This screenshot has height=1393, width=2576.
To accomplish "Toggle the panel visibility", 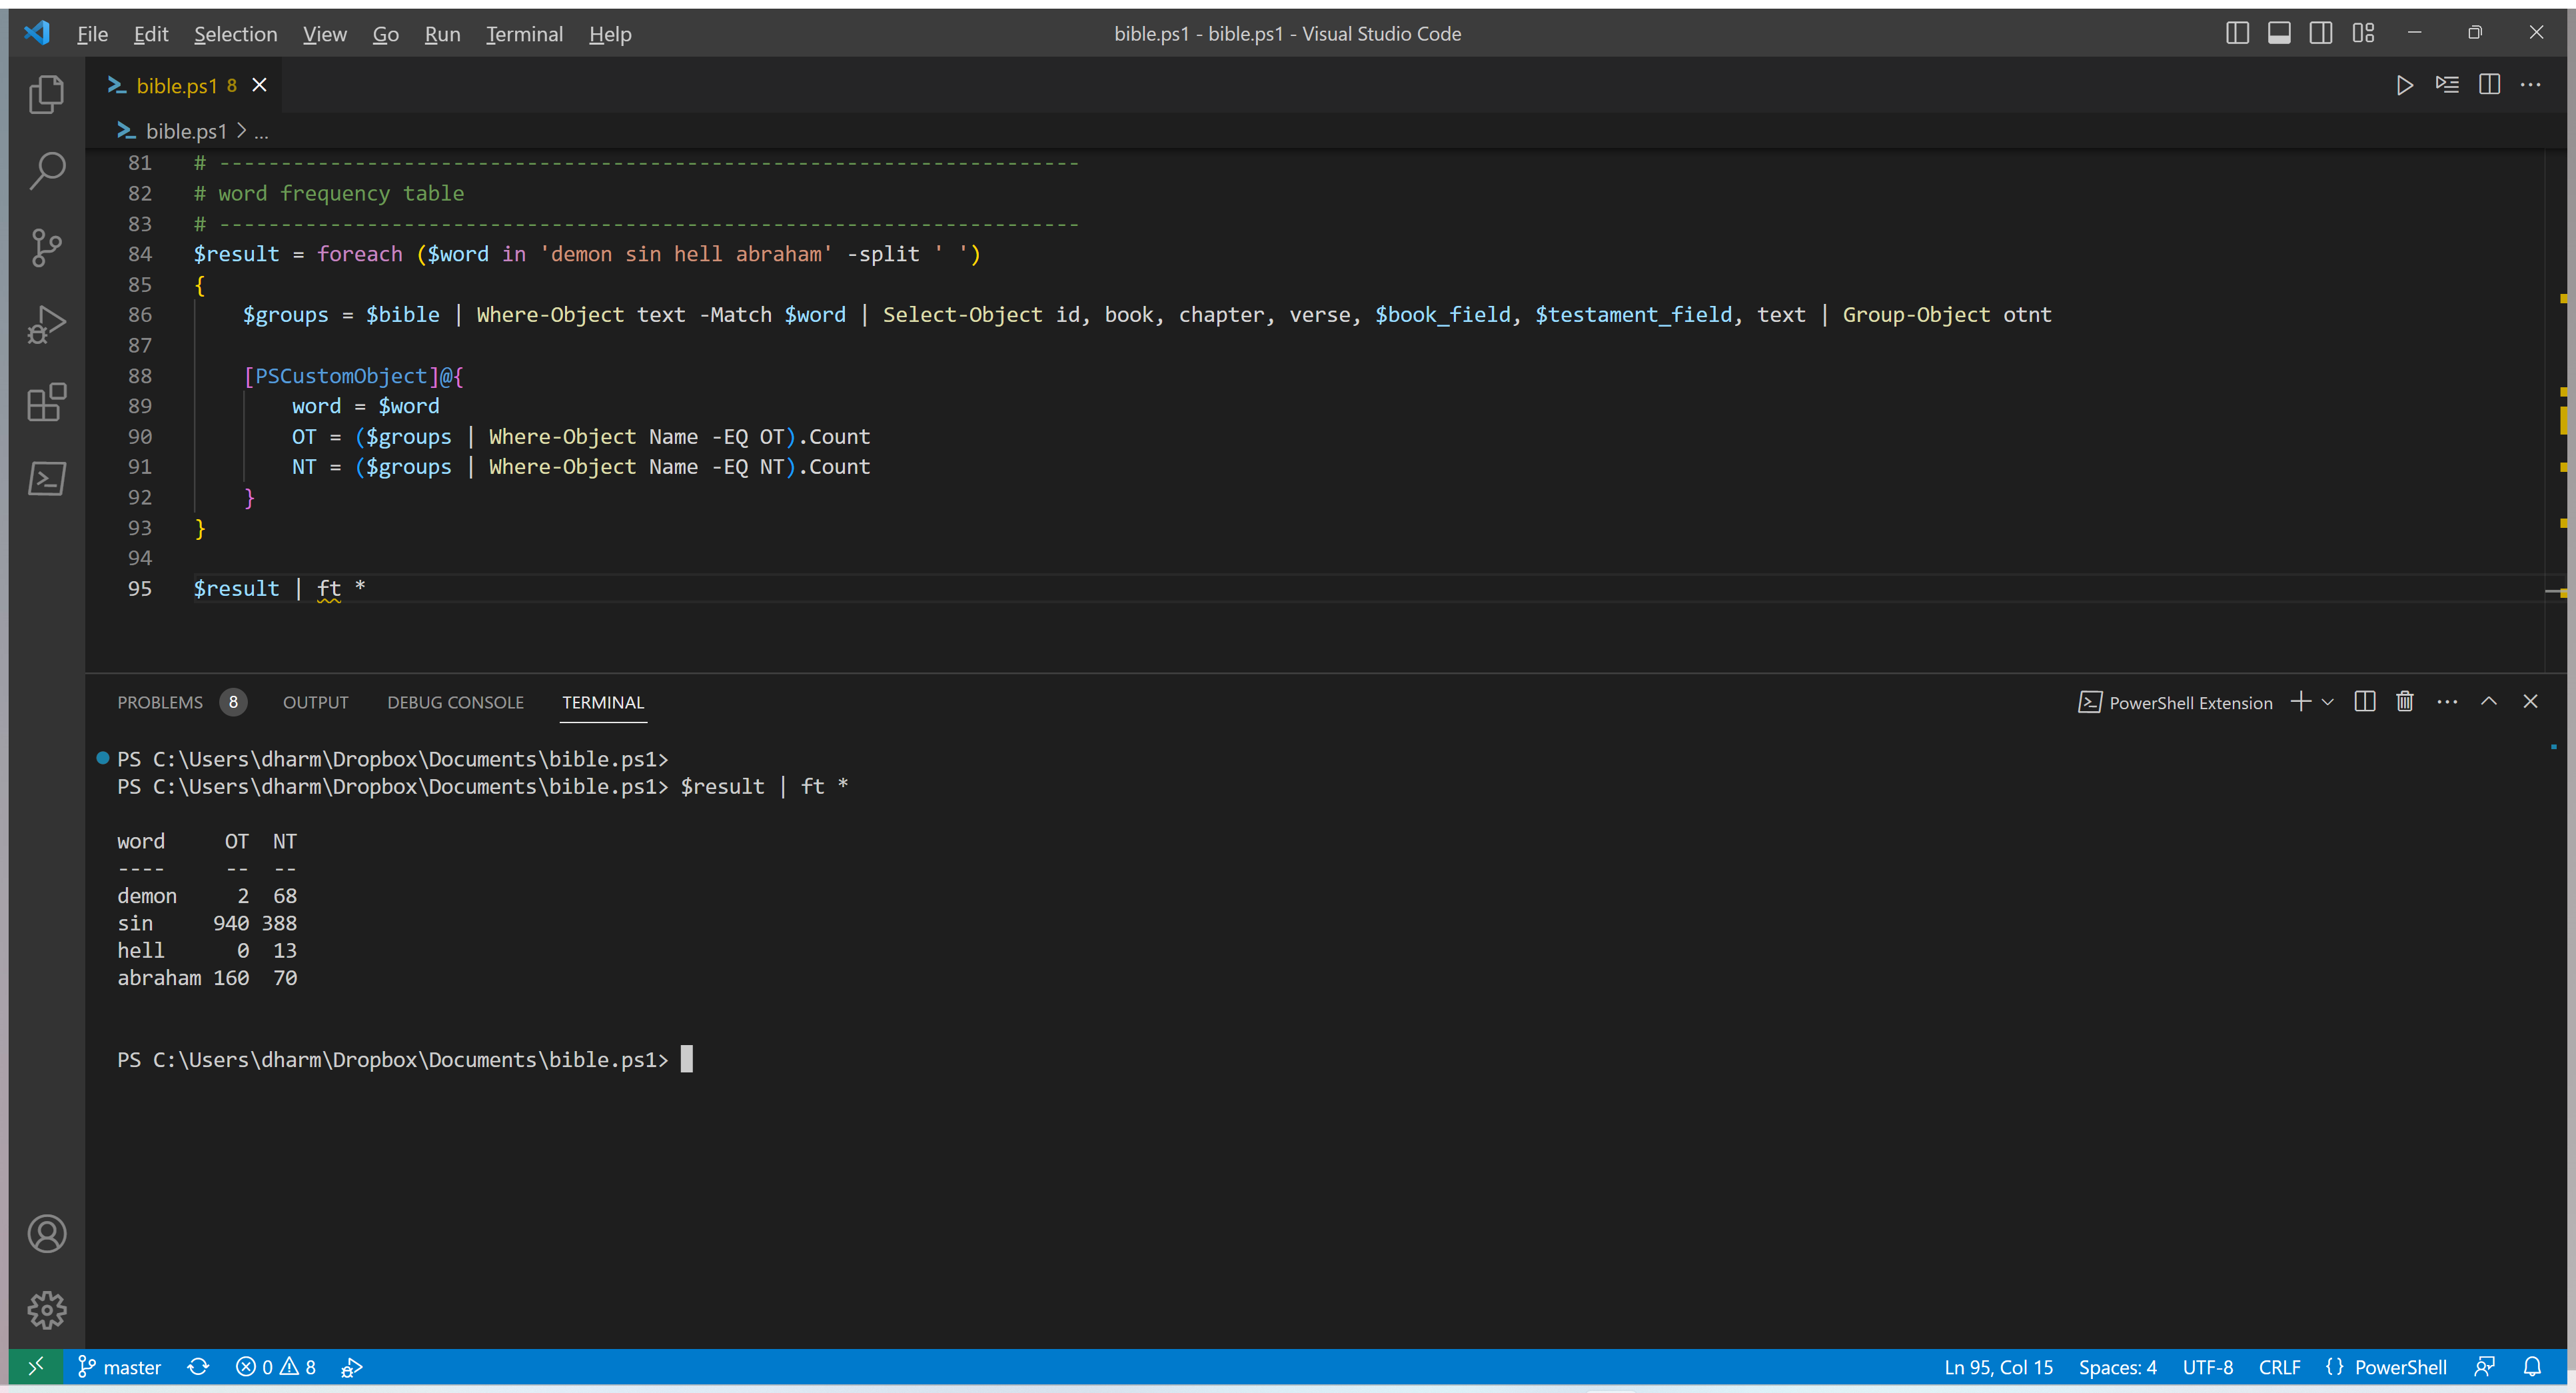I will tap(2279, 32).
